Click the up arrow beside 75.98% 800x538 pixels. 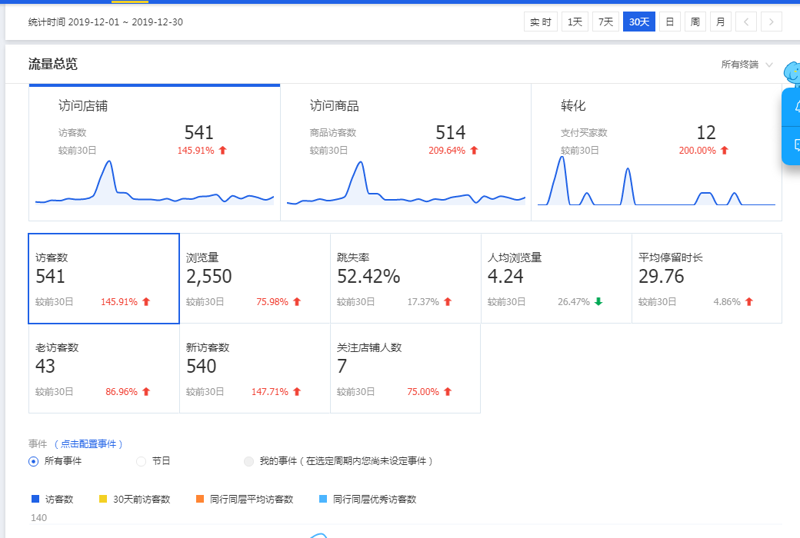297,302
